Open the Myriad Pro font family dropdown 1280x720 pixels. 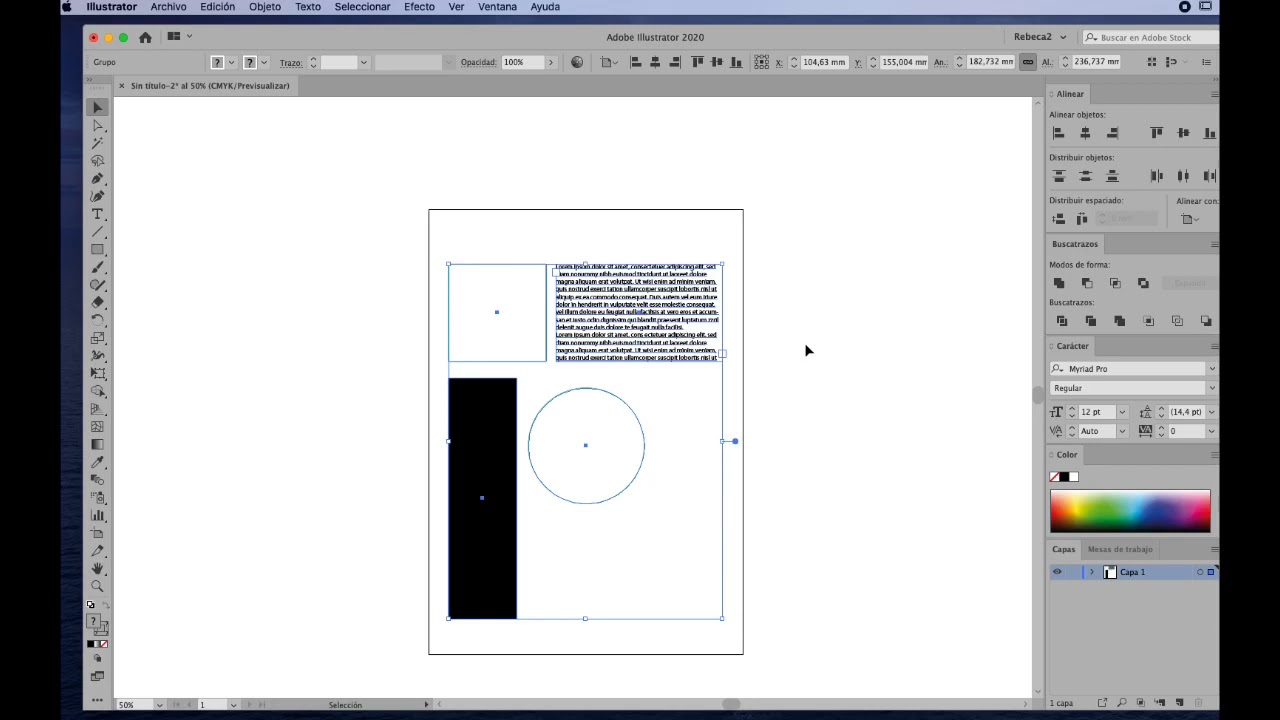(x=1212, y=369)
